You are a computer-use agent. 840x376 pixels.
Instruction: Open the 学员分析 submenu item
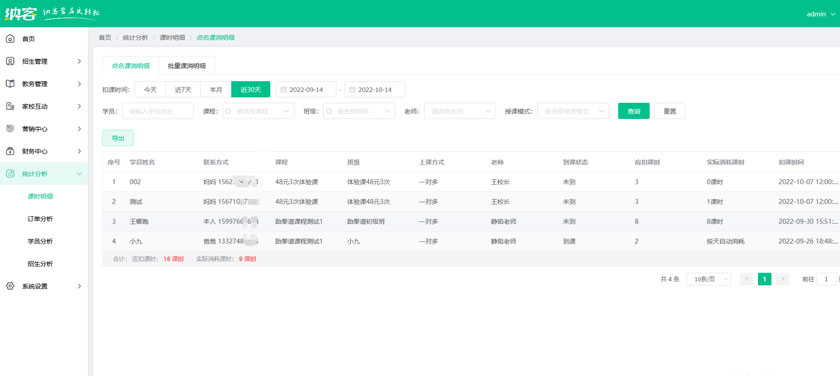coord(40,242)
